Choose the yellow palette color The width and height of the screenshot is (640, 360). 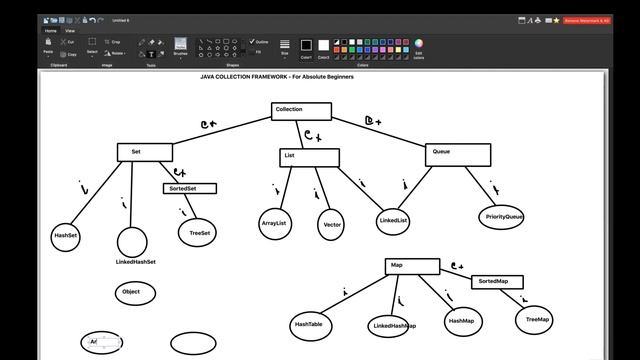pos(398,50)
